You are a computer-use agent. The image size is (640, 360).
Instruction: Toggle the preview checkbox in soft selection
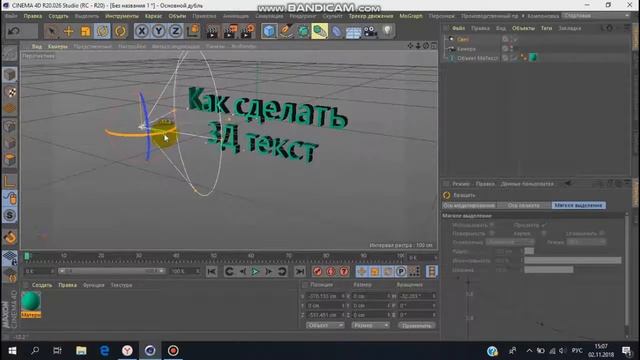click(544, 225)
